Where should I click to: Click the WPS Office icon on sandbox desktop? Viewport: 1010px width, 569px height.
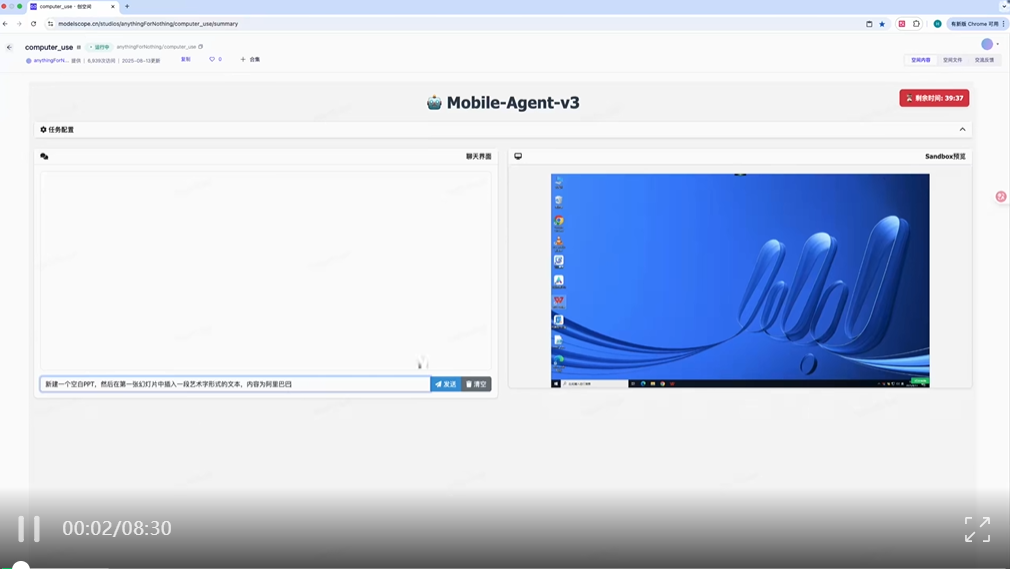coord(558,300)
